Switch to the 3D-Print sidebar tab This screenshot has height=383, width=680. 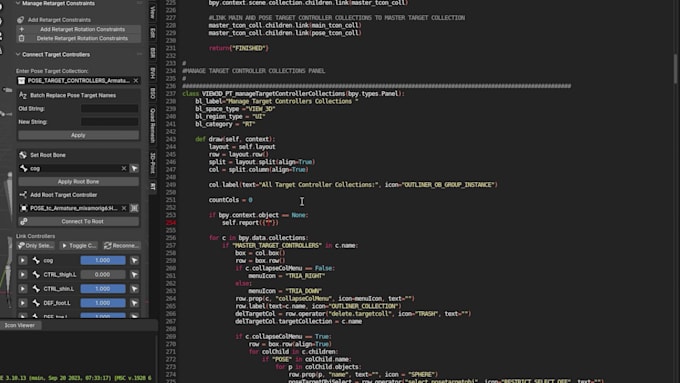[153, 163]
